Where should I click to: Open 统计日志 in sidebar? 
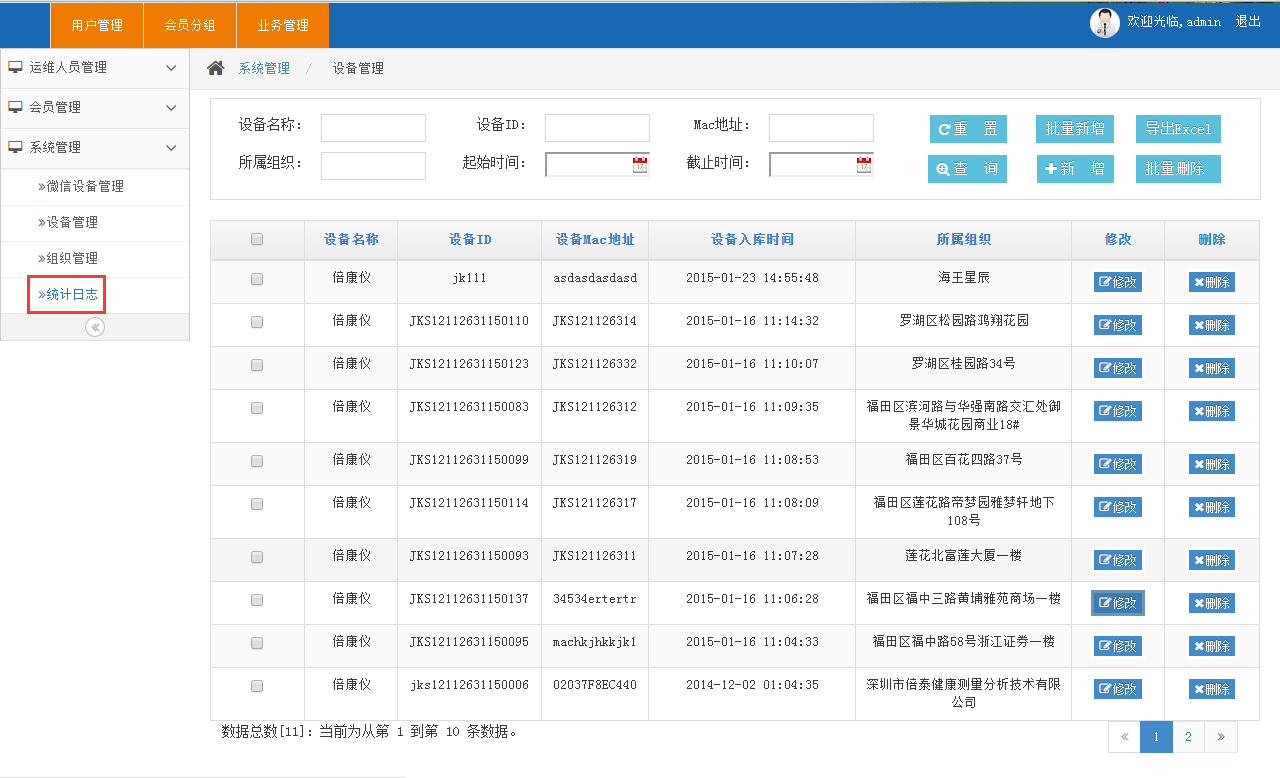point(67,294)
